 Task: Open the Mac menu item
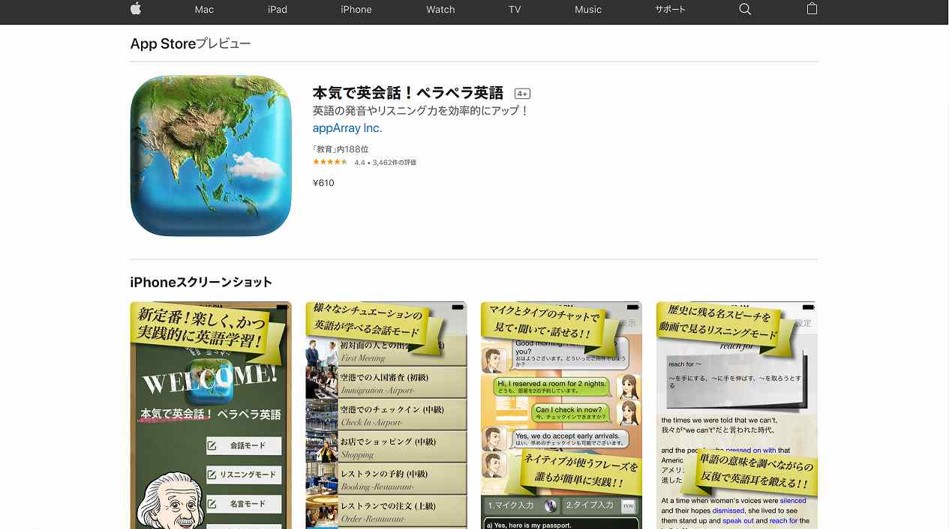[x=204, y=10]
